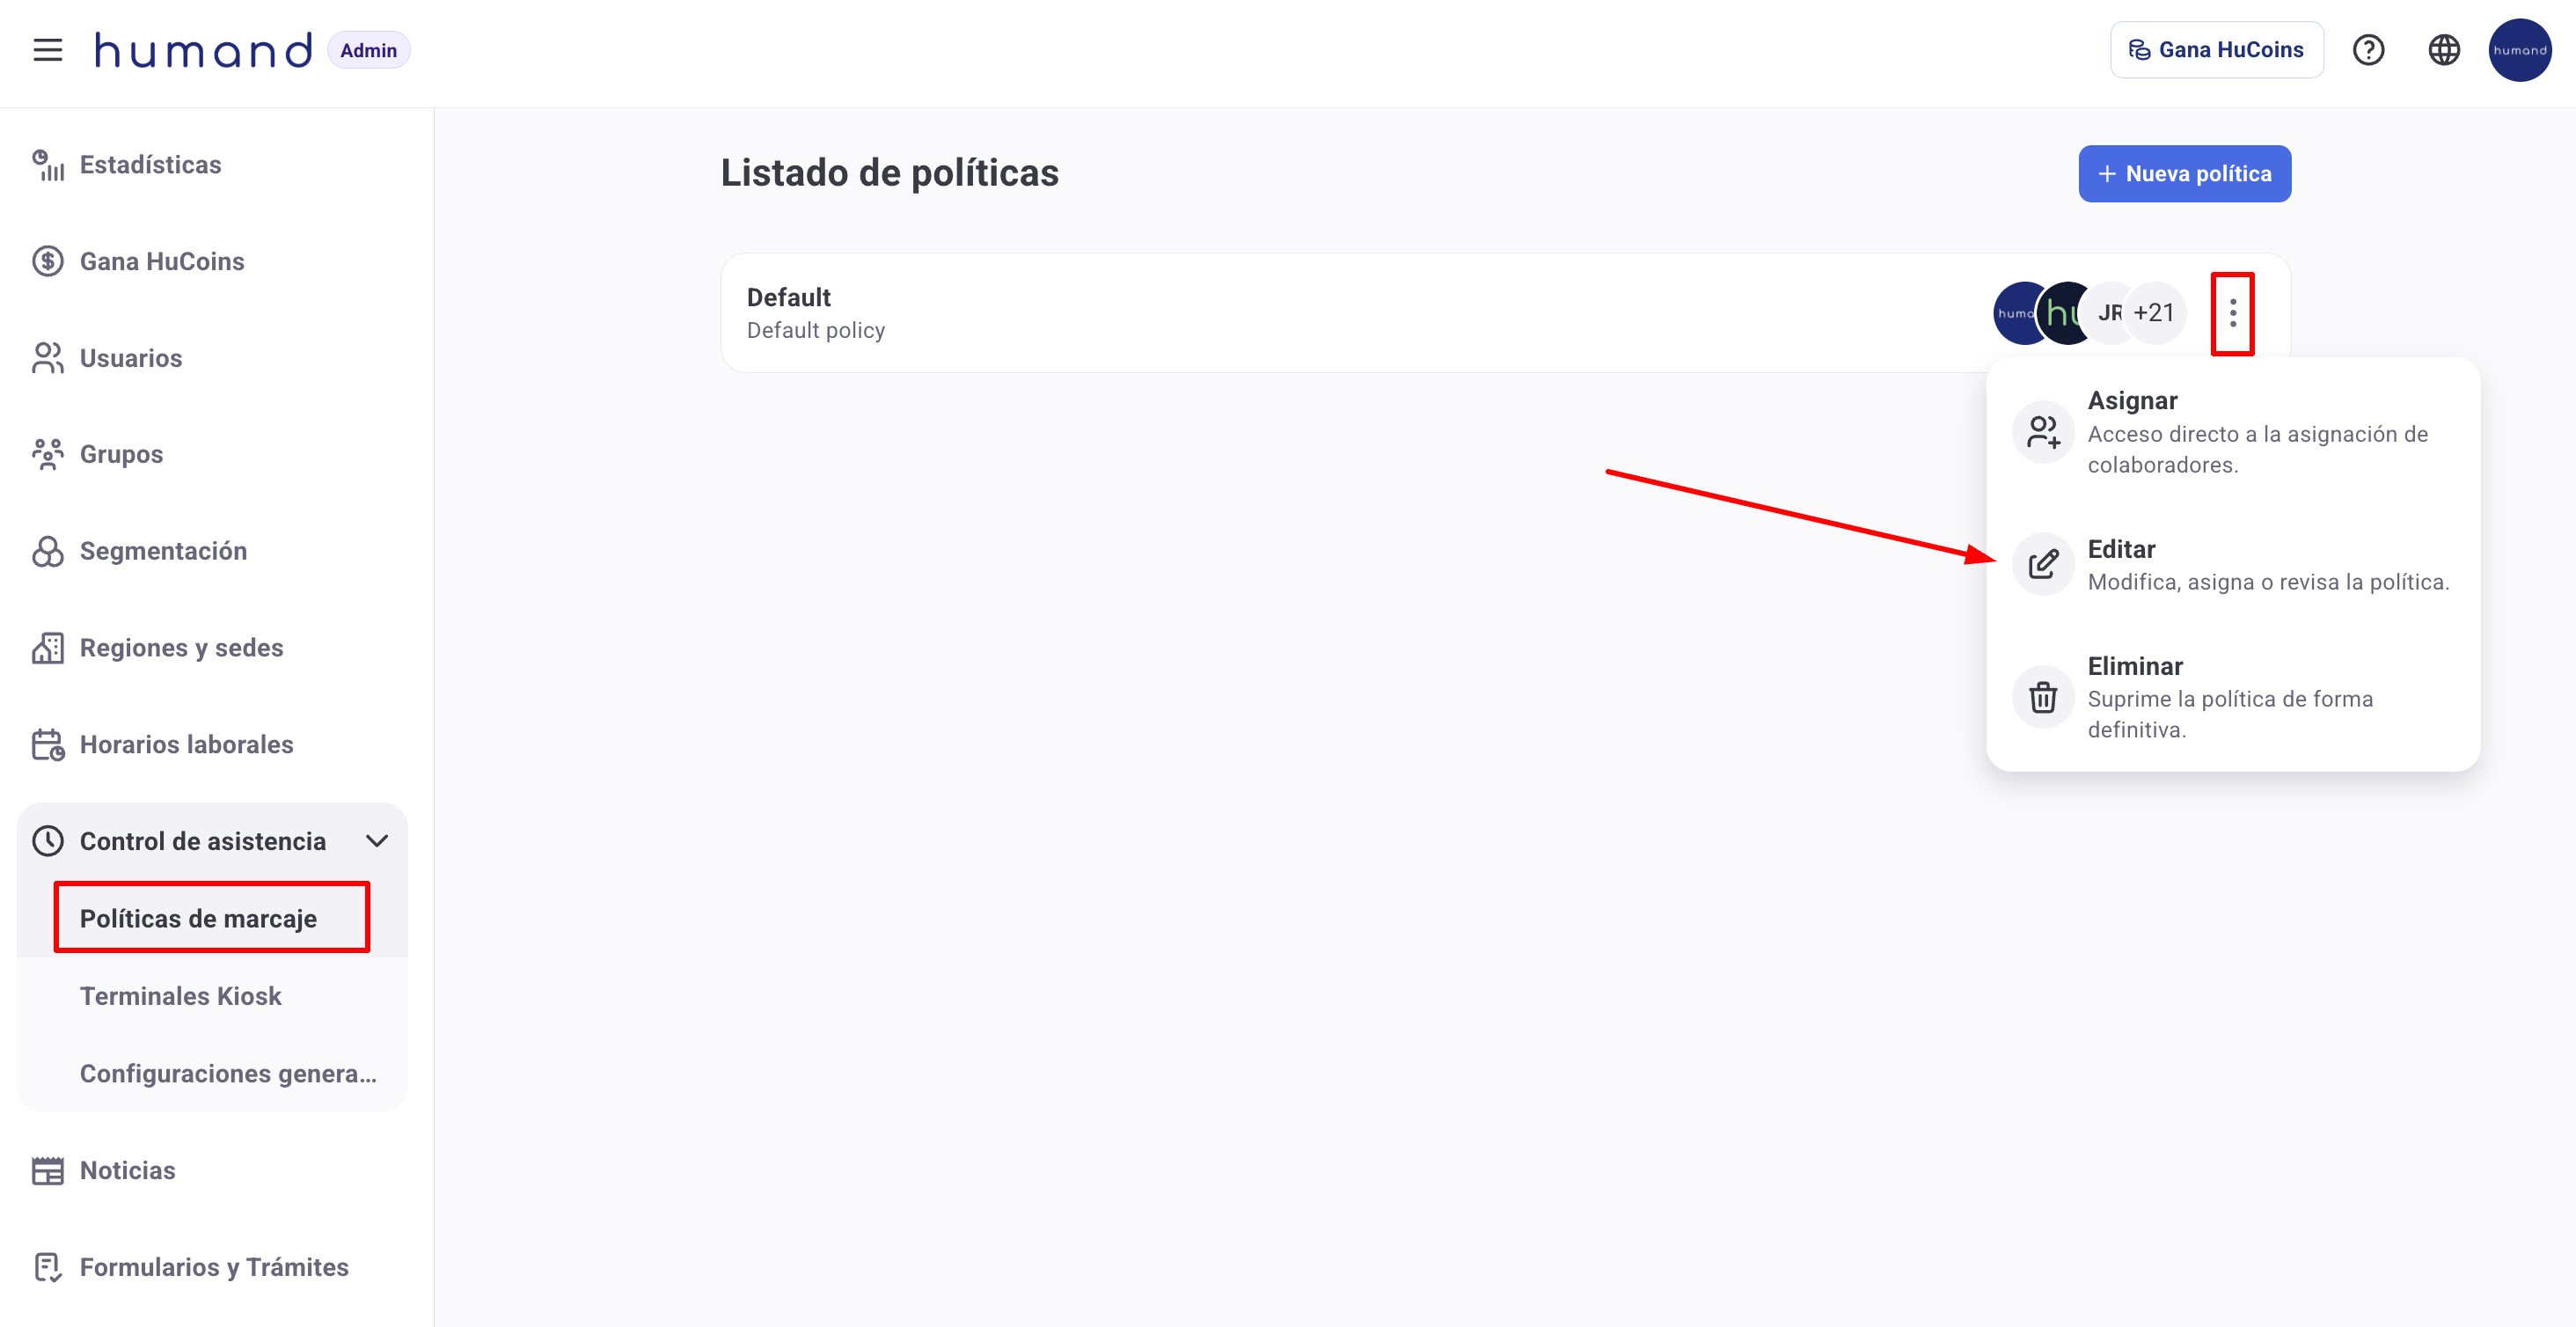The height and width of the screenshot is (1327, 2576).
Task: Click the Gana HuCoins header button
Action: 2216,50
